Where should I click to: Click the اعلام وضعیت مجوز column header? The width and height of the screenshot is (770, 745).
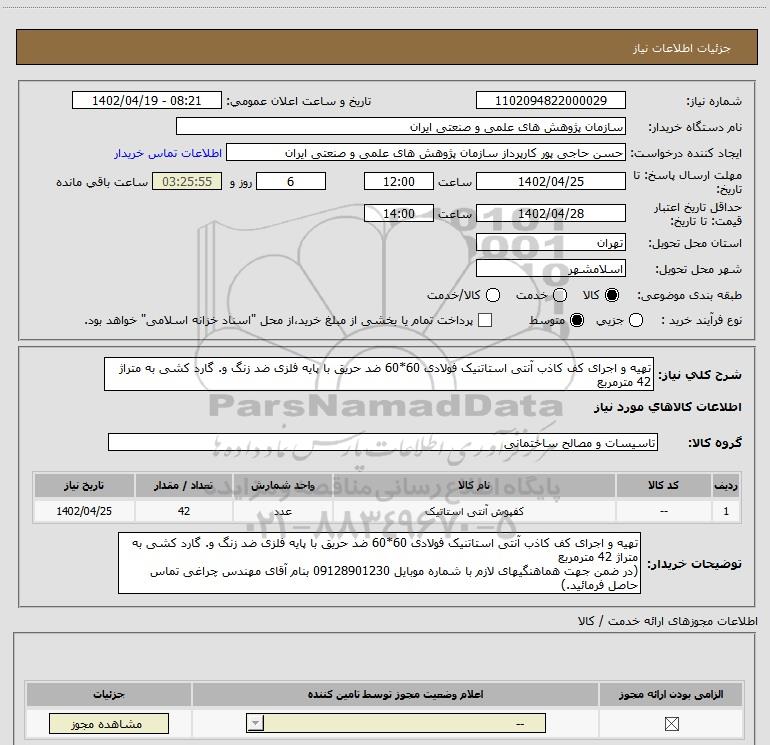coord(395,694)
